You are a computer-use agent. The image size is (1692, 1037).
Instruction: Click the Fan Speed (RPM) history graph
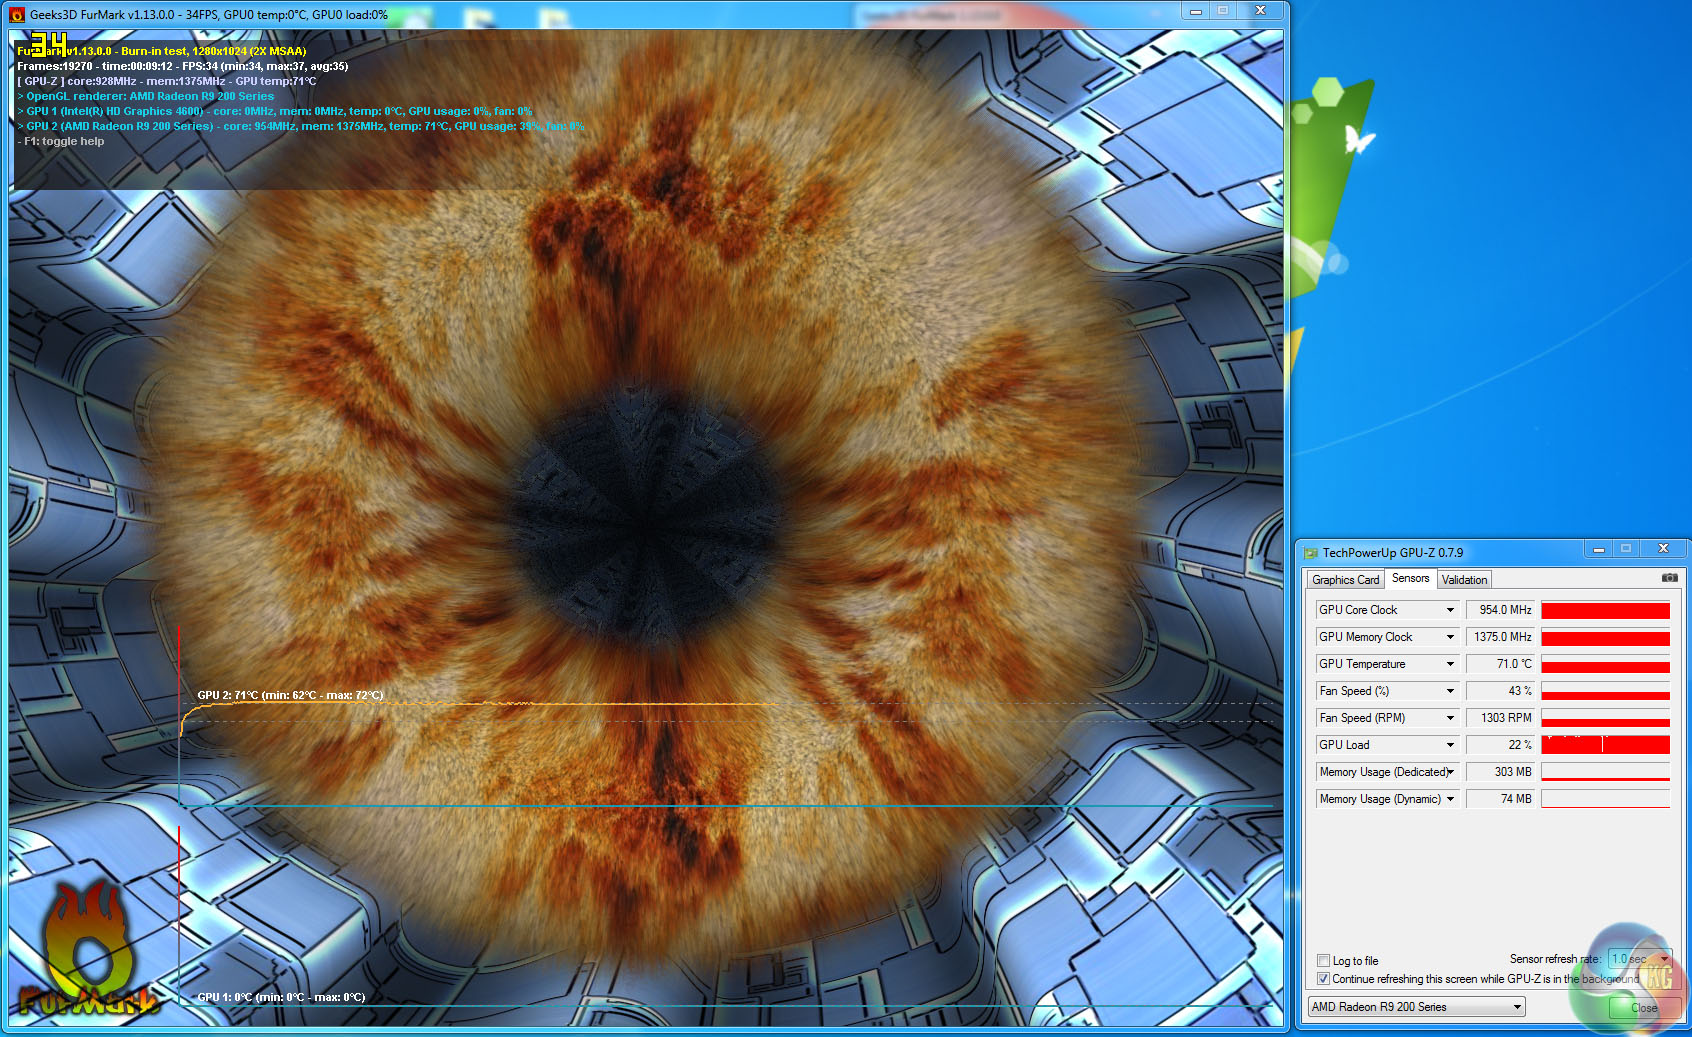pyautogui.click(x=1605, y=718)
